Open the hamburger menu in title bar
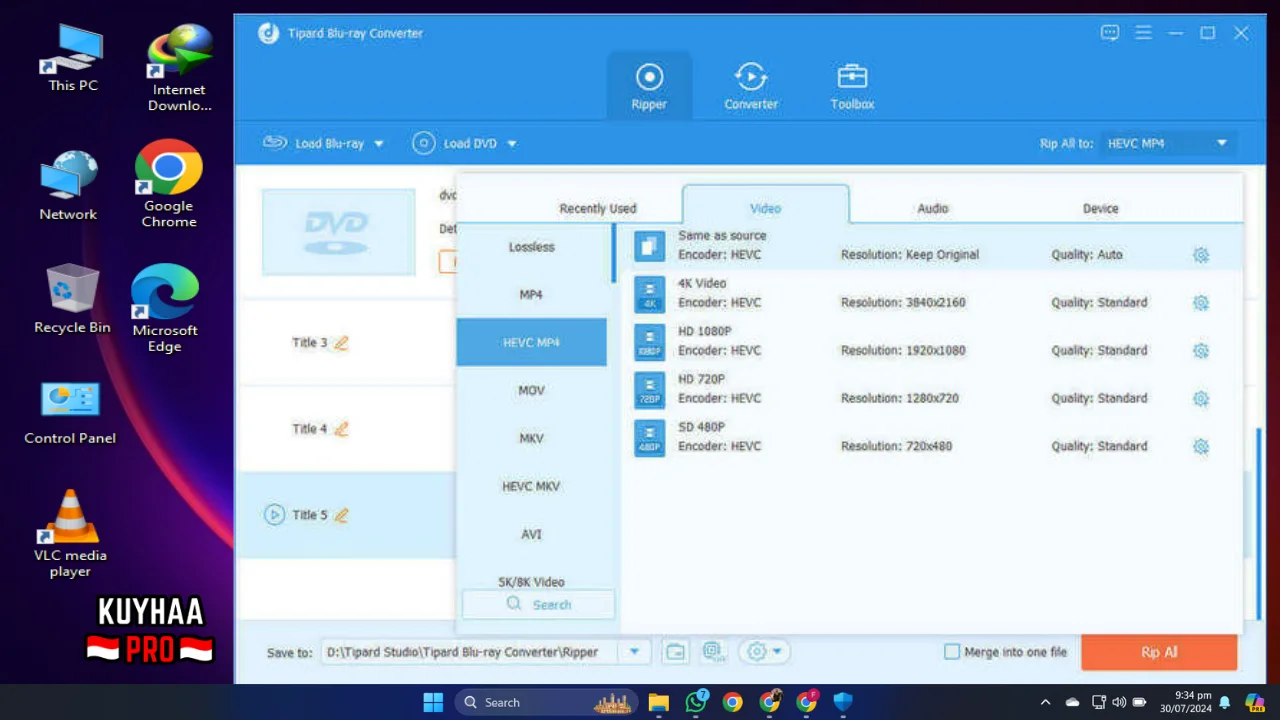1280x720 pixels. tap(1144, 33)
